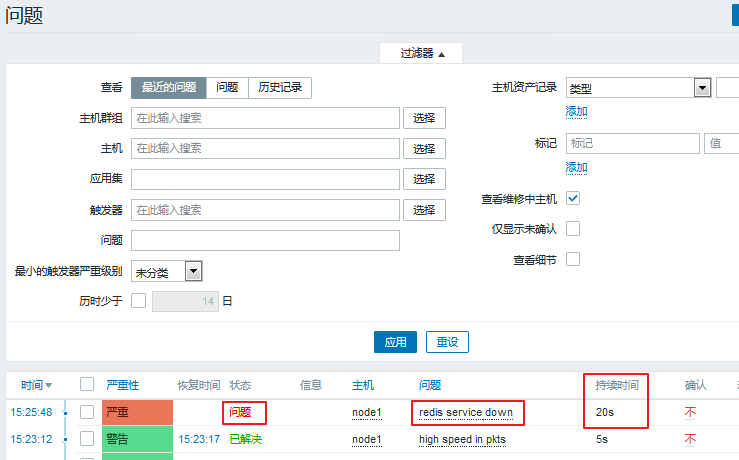Click the 主机群组 search input field
Screen dimensions: 739x460
click(265, 118)
